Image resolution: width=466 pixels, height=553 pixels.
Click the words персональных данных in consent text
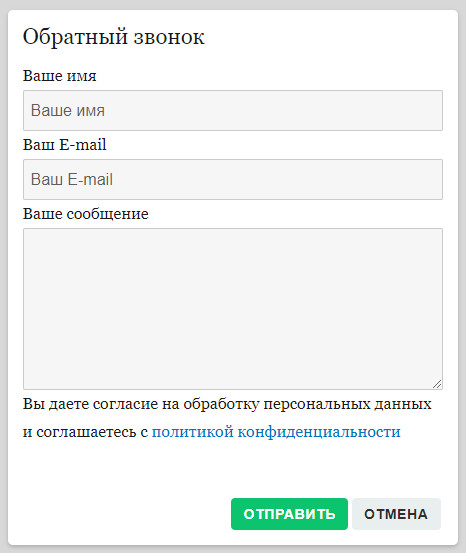pyautogui.click(x=347, y=404)
